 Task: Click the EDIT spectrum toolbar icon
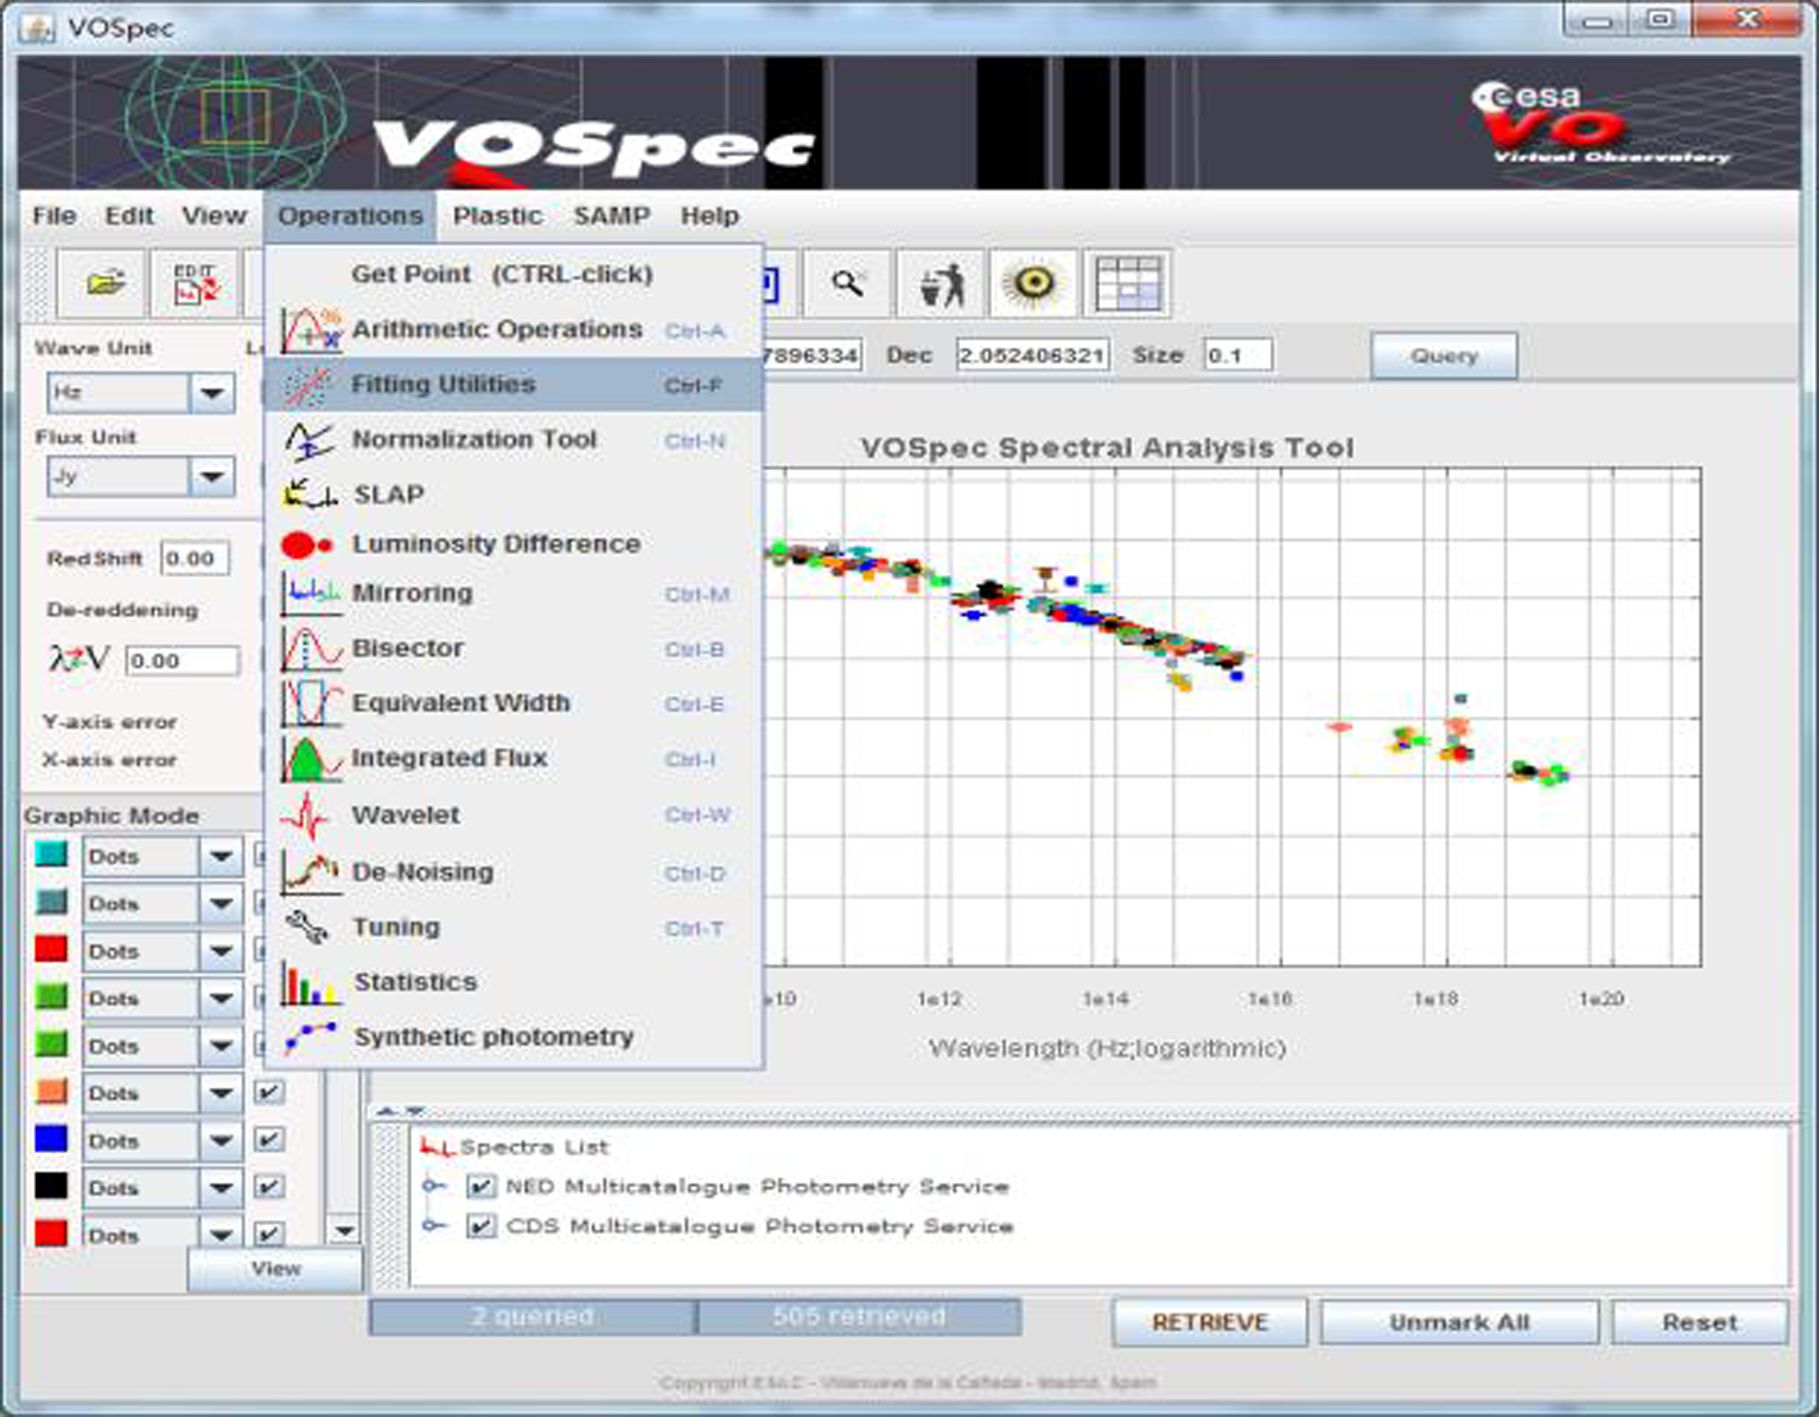[x=196, y=284]
